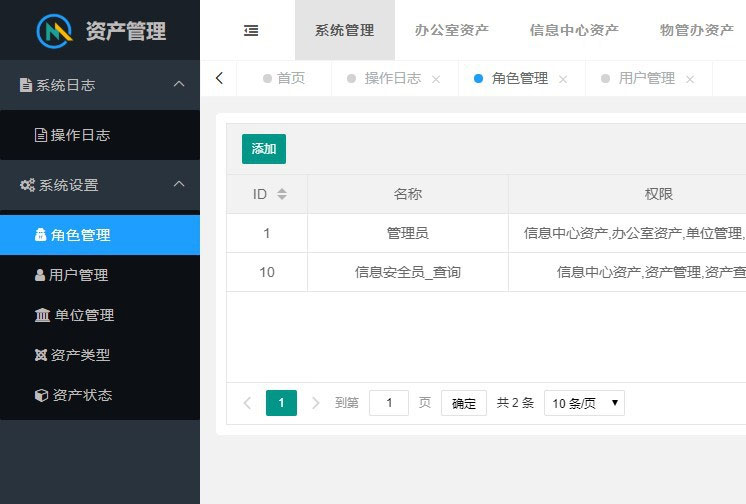Image resolution: width=746 pixels, height=504 pixels.
Task: Click the page number input field
Action: (x=389, y=403)
